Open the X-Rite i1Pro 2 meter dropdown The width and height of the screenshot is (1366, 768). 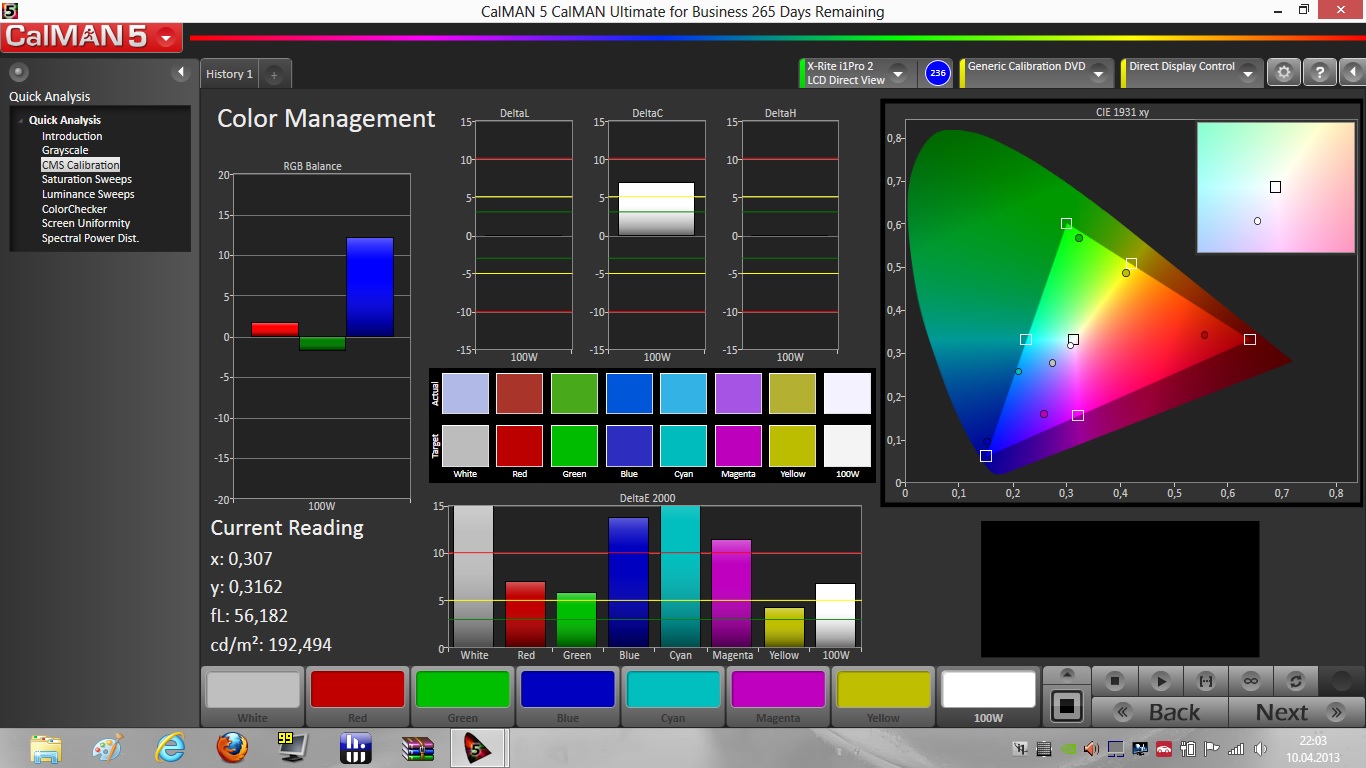pyautogui.click(x=897, y=74)
